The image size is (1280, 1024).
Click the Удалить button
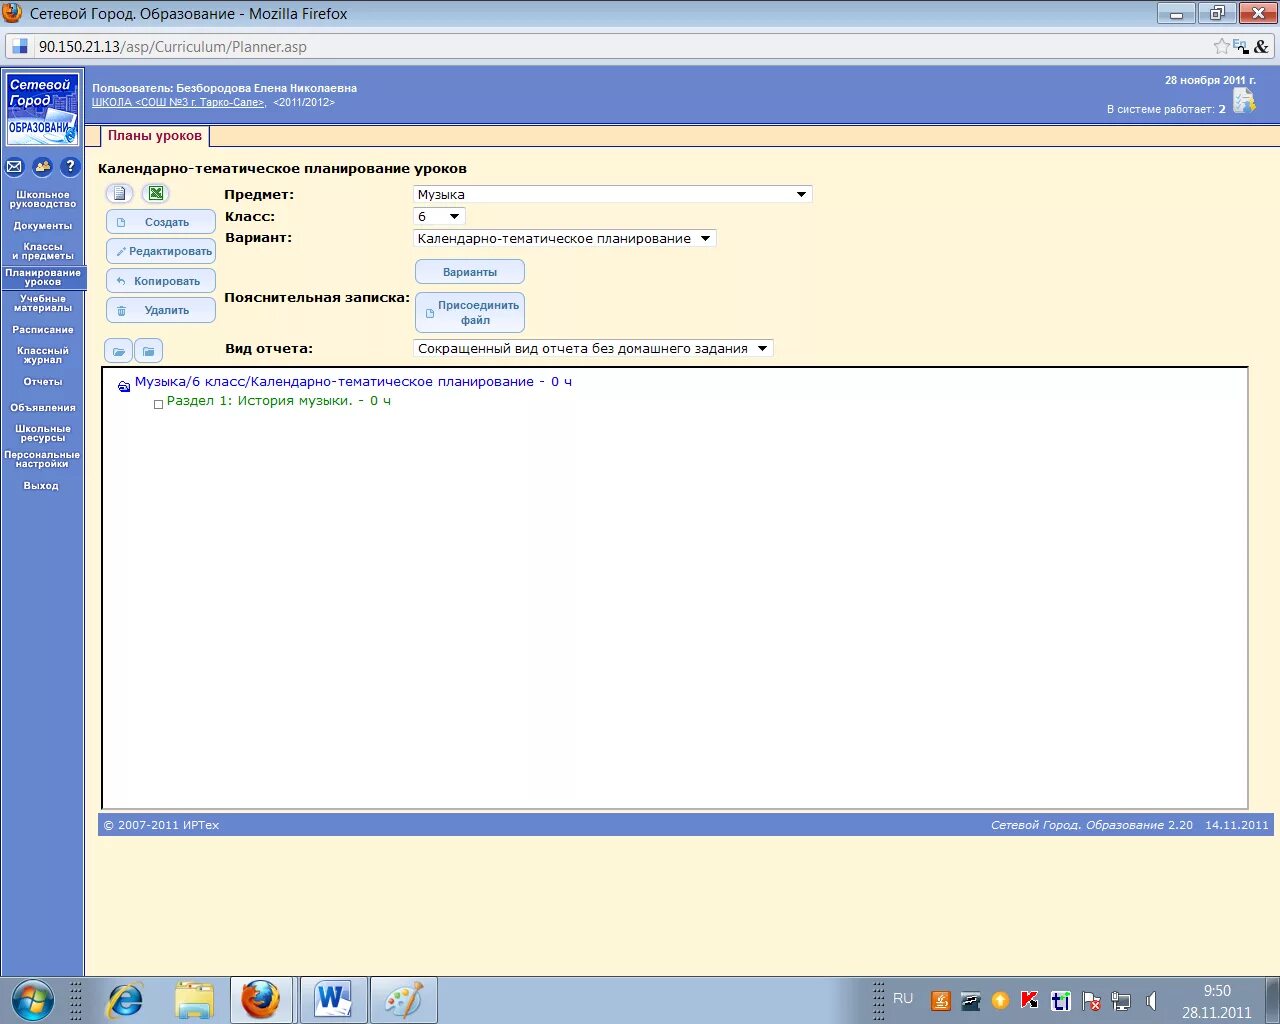[x=161, y=310]
